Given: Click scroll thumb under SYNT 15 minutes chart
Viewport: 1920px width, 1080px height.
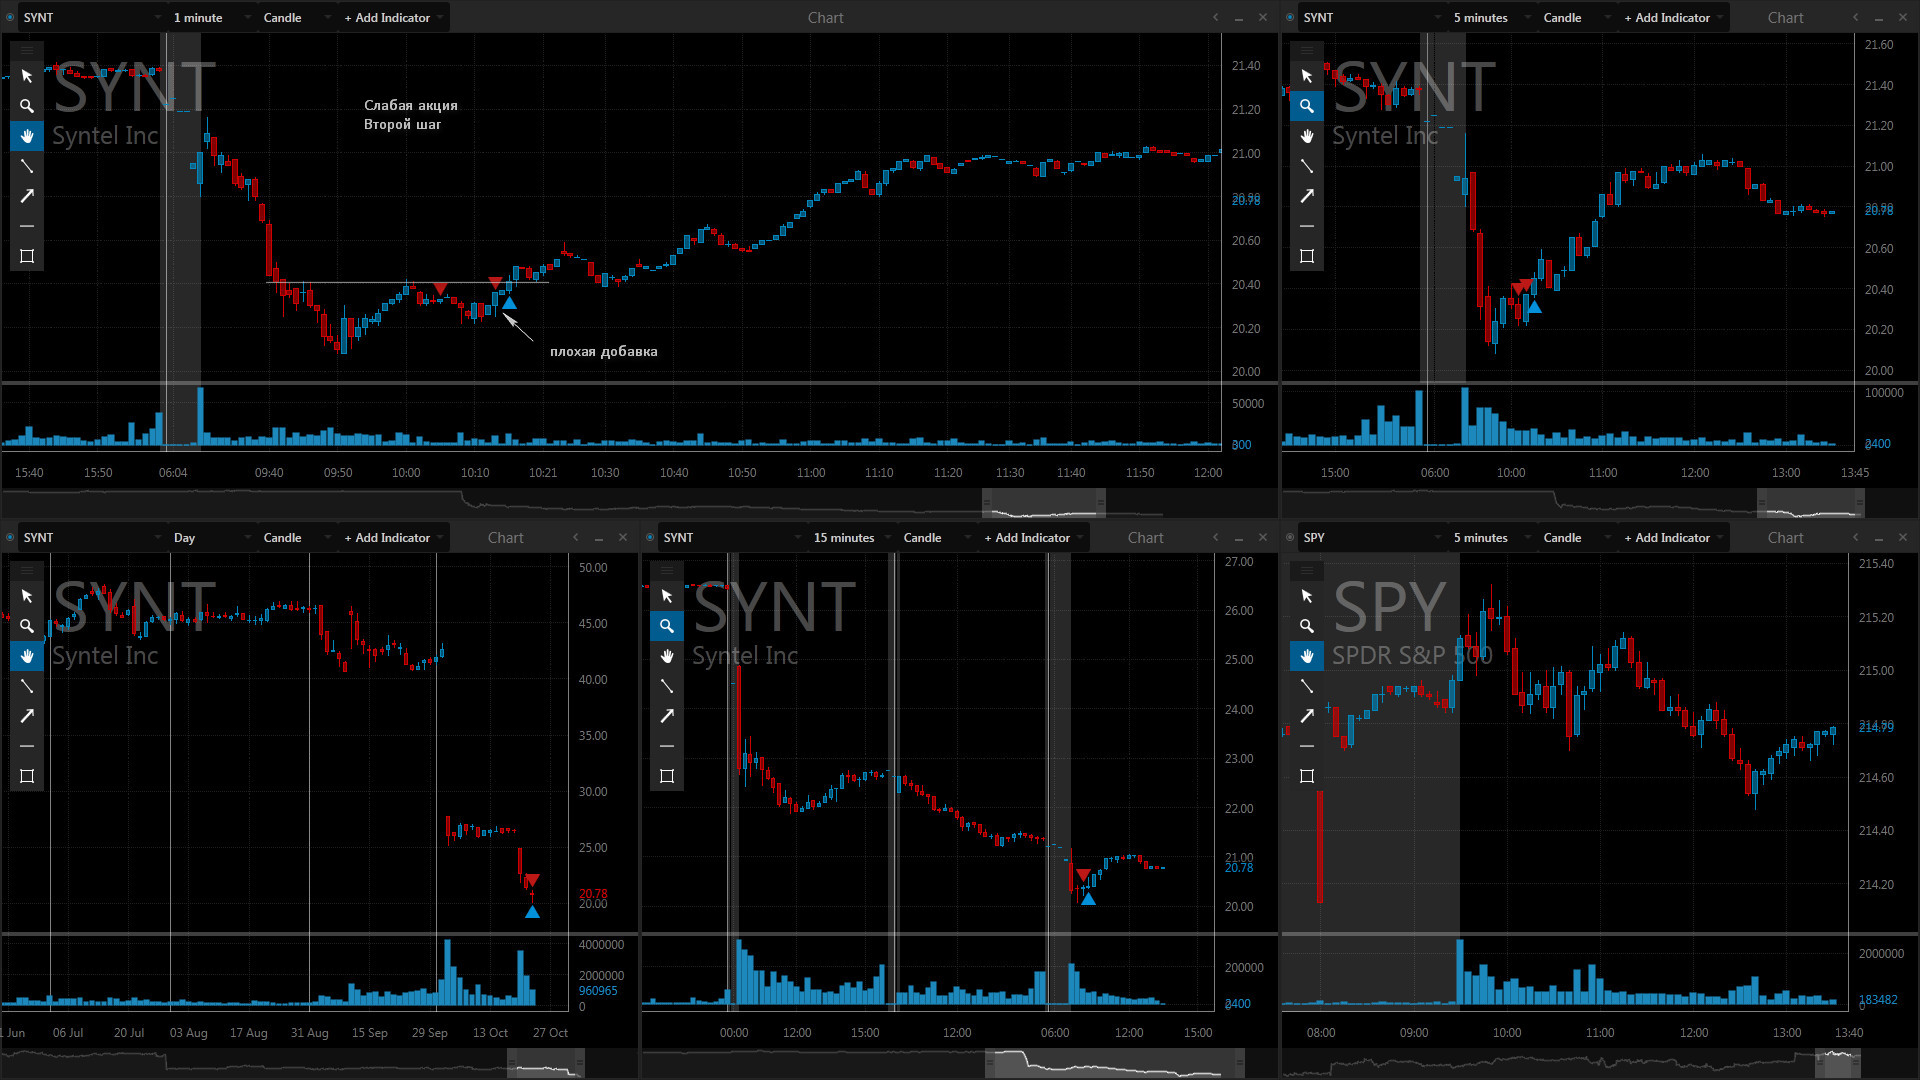Looking at the screenshot, I should click(x=1115, y=1063).
